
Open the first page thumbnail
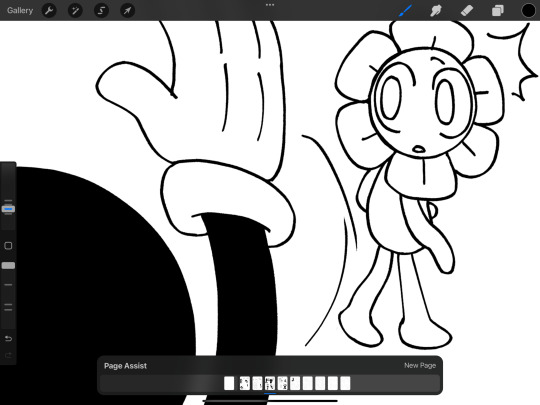229,383
